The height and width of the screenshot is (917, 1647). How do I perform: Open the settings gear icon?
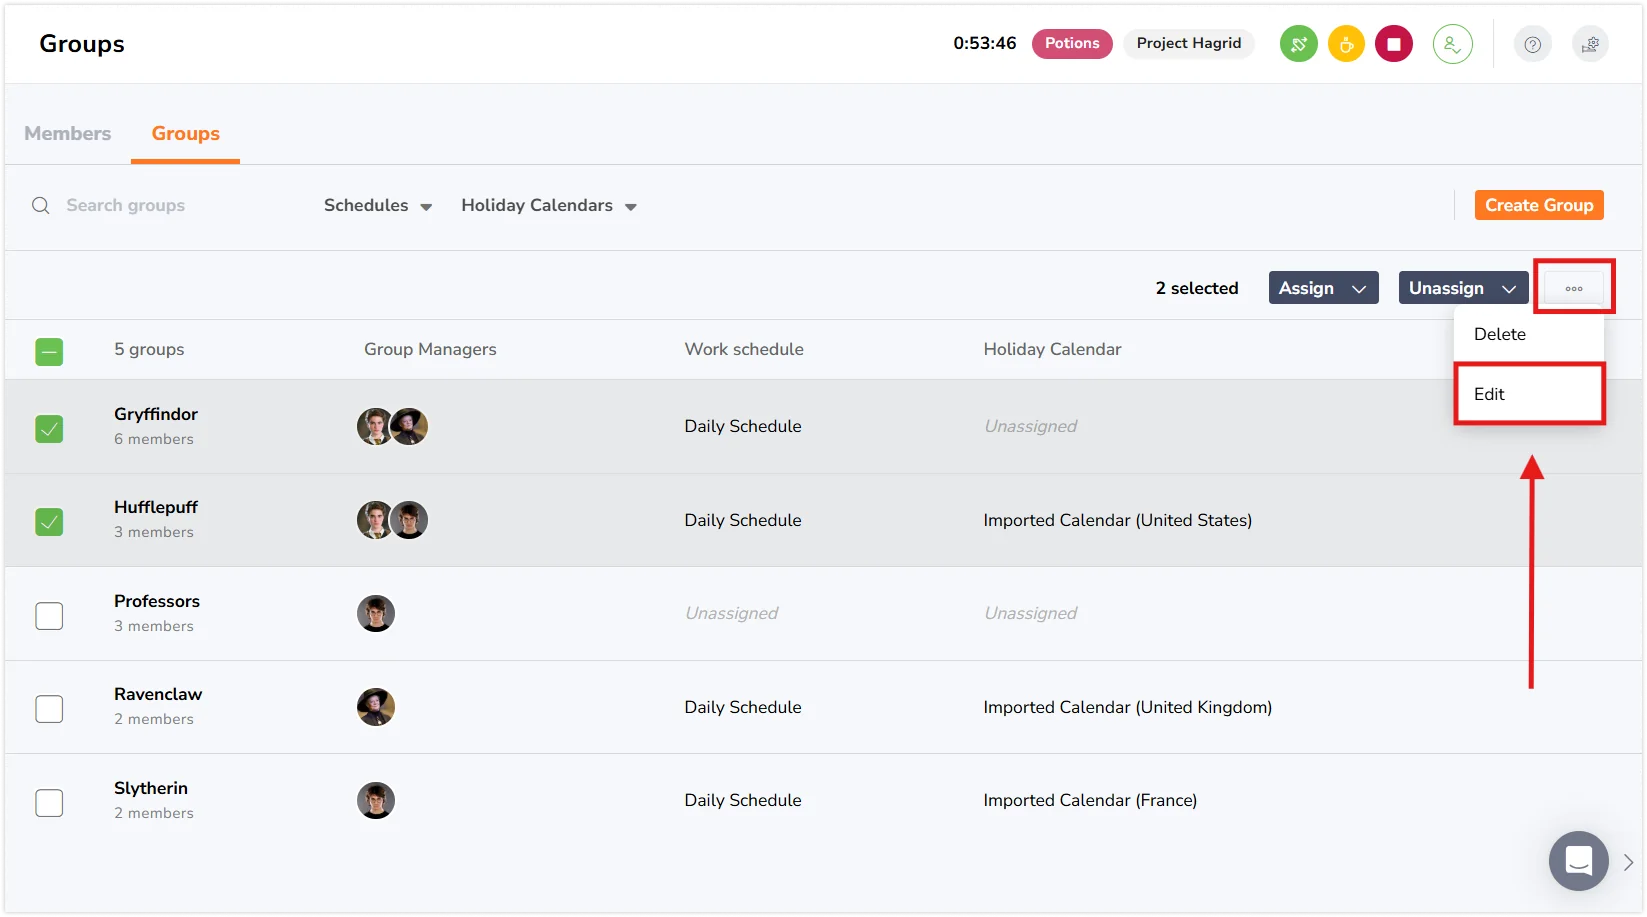(x=1590, y=44)
